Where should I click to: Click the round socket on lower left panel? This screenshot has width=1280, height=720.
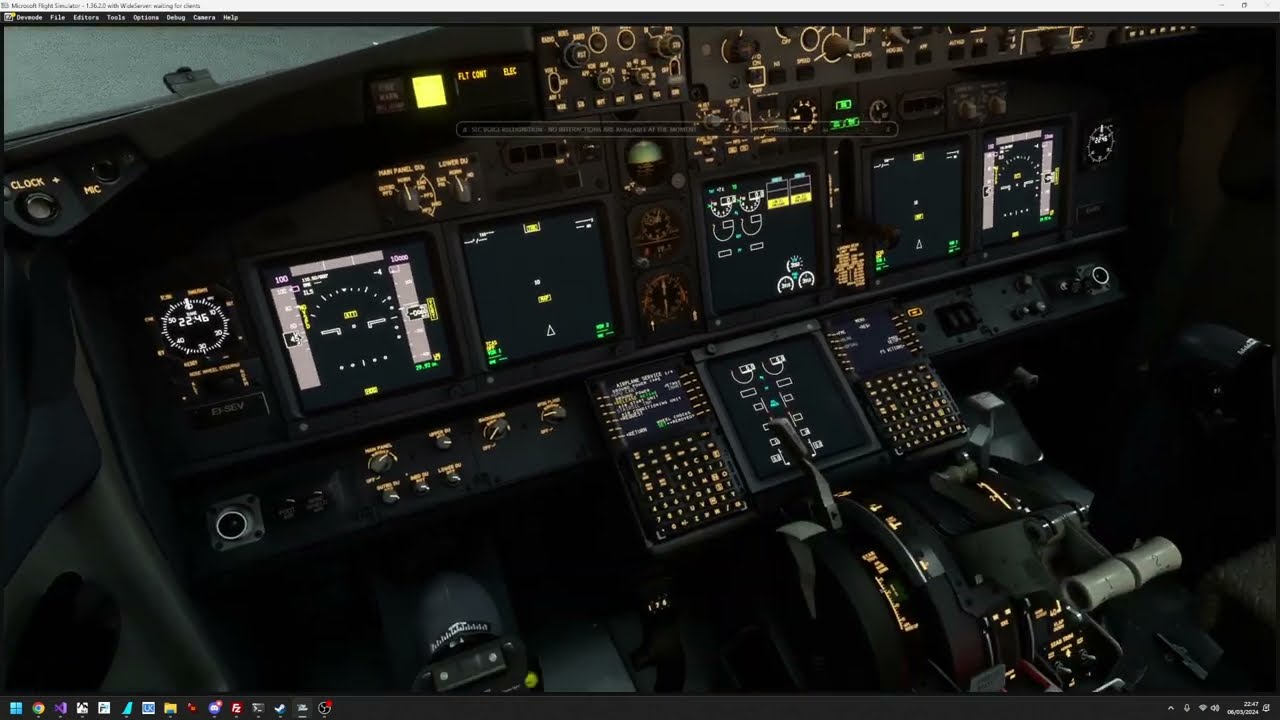(233, 524)
